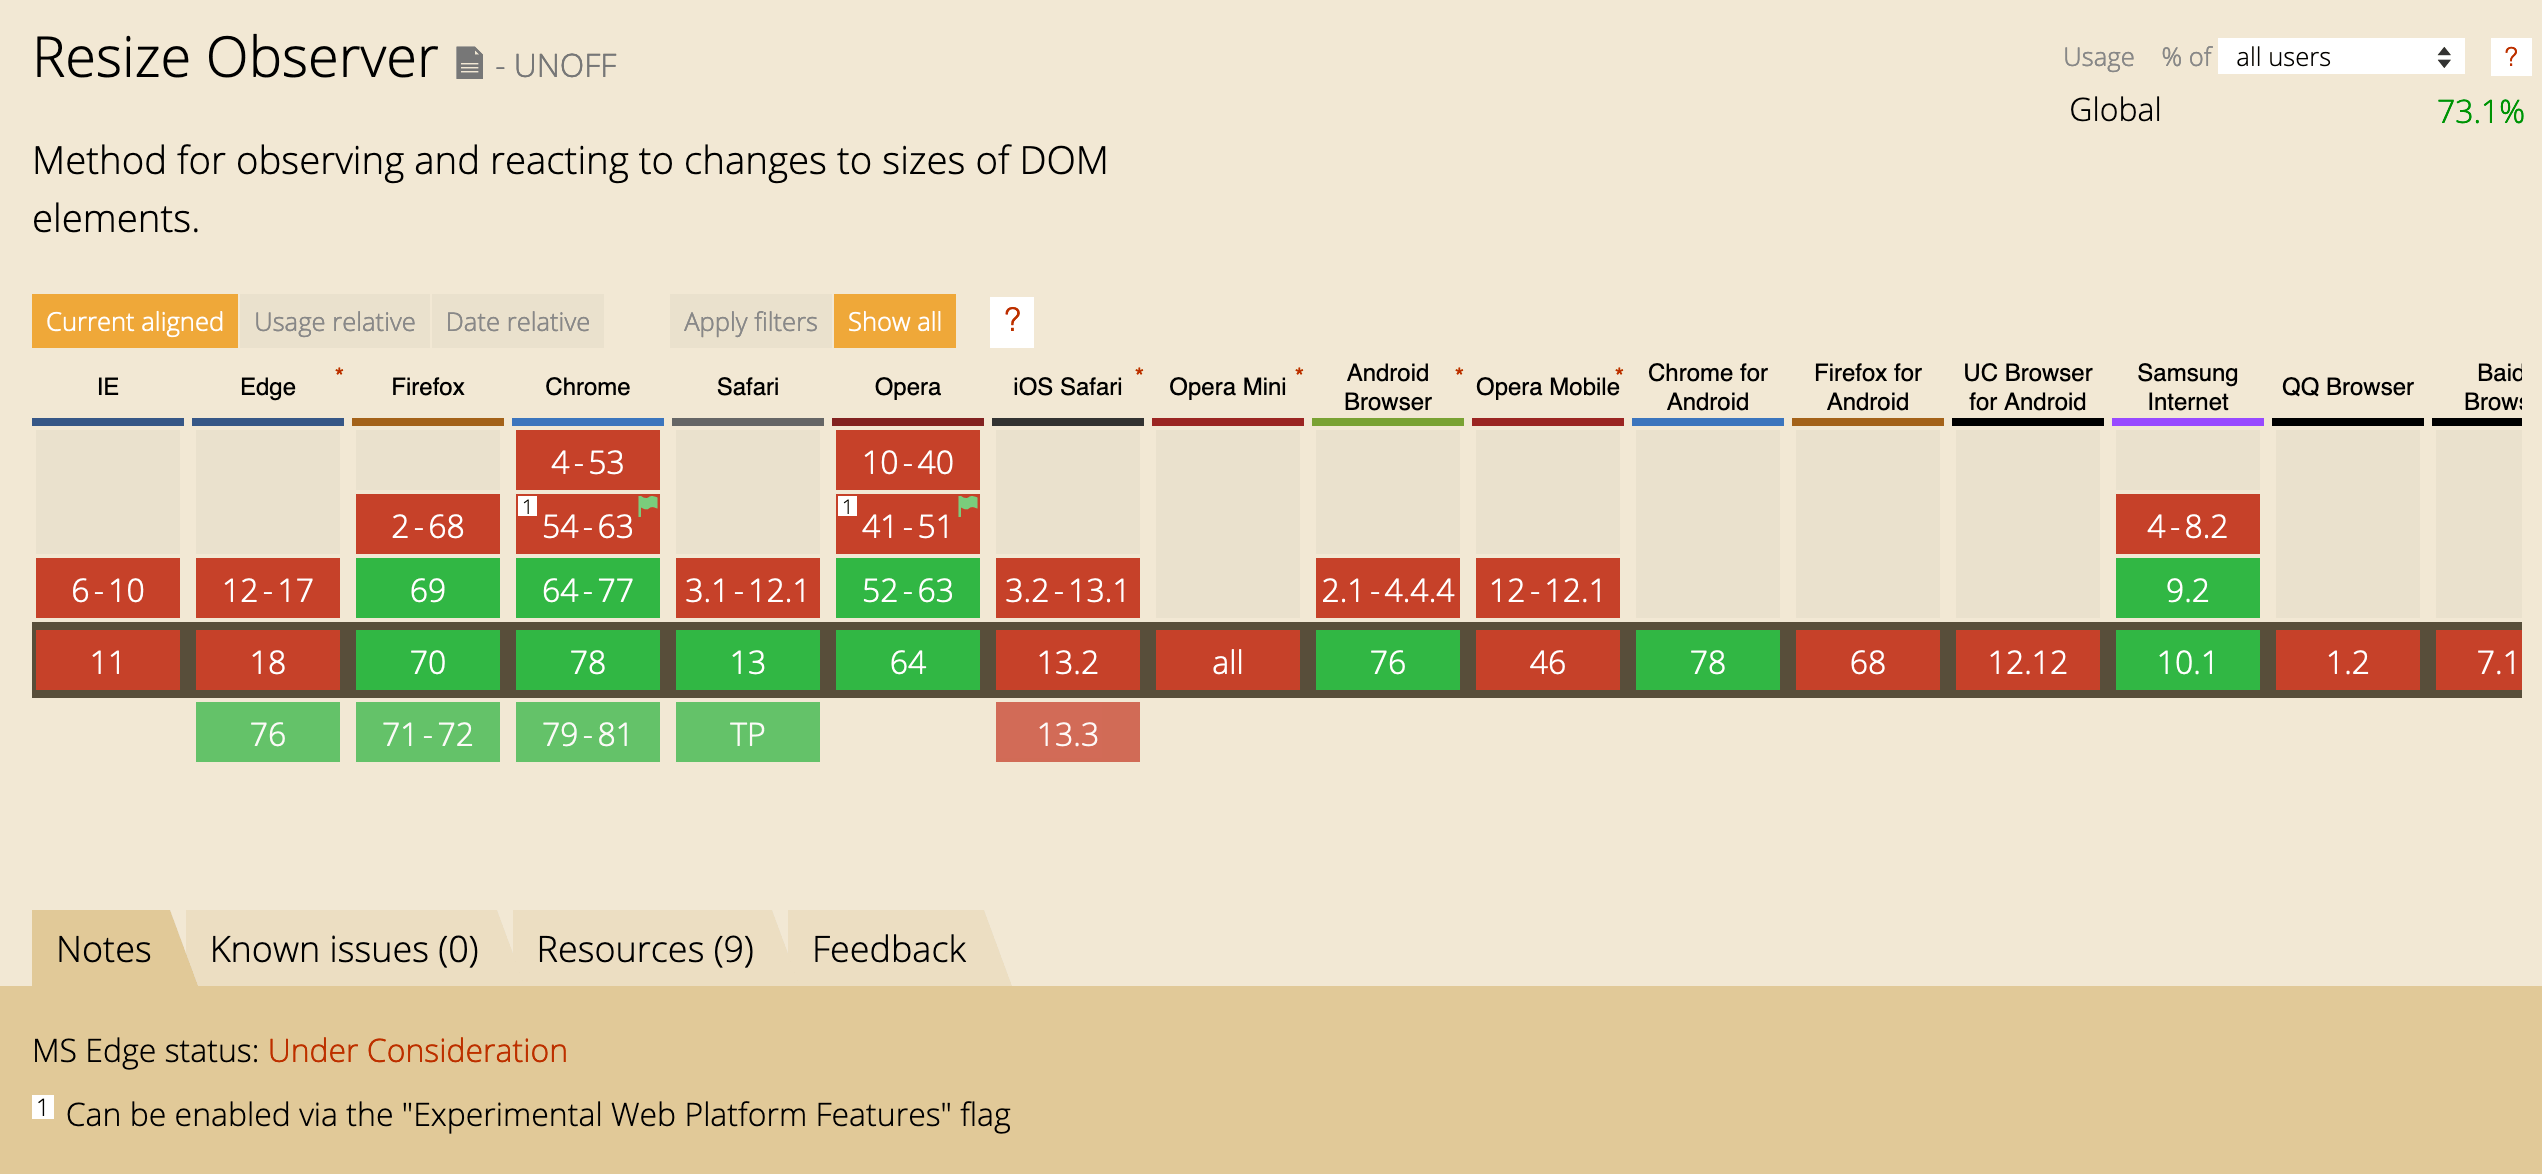Open the Feedback tab

click(x=888, y=949)
